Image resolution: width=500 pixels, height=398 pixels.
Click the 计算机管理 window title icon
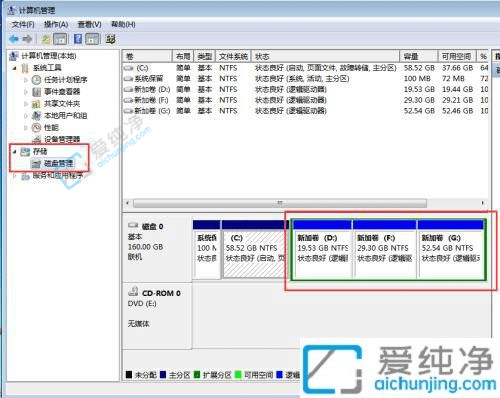[12, 10]
